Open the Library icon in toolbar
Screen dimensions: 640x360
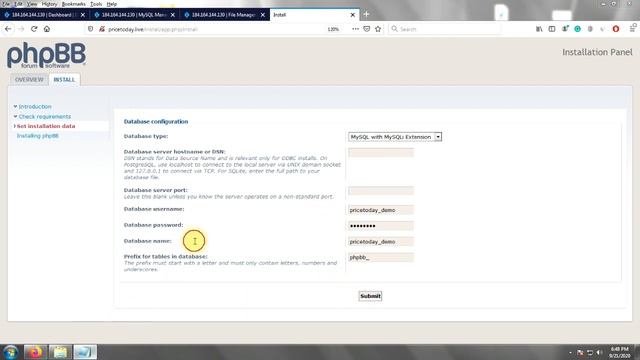pos(539,29)
